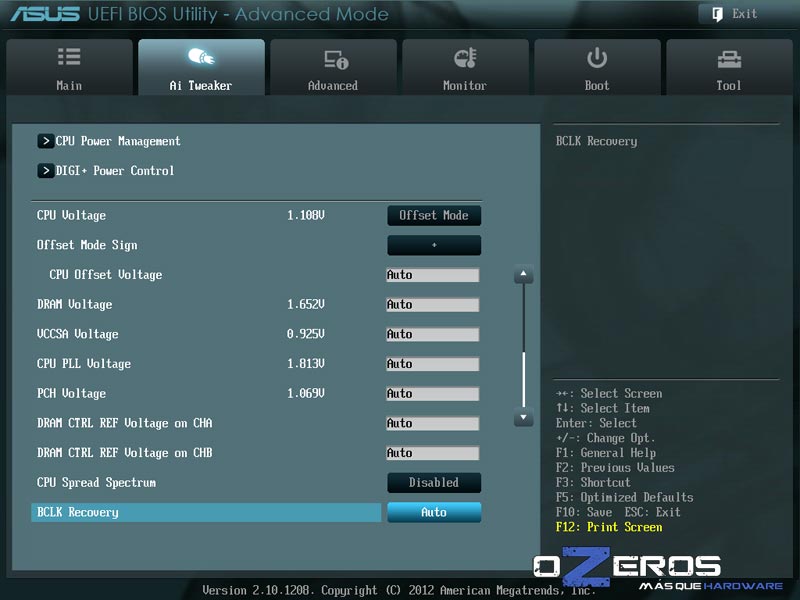The height and width of the screenshot is (600, 800).
Task: Click the F12: Print Screen hint
Action: (609, 527)
